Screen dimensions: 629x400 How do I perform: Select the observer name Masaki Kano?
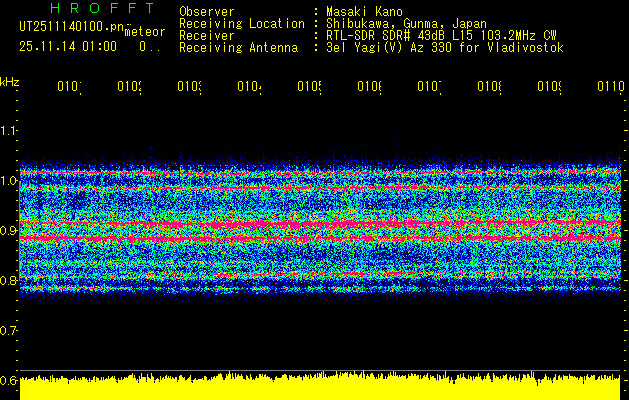point(364,12)
